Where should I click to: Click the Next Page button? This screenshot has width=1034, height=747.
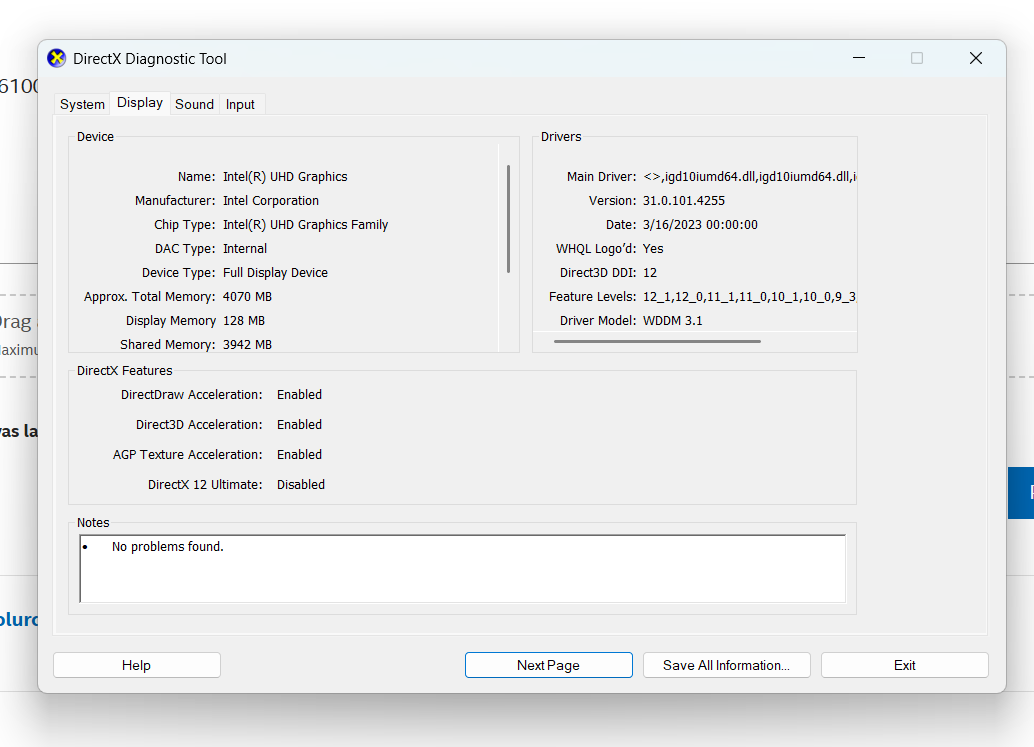(x=548, y=665)
